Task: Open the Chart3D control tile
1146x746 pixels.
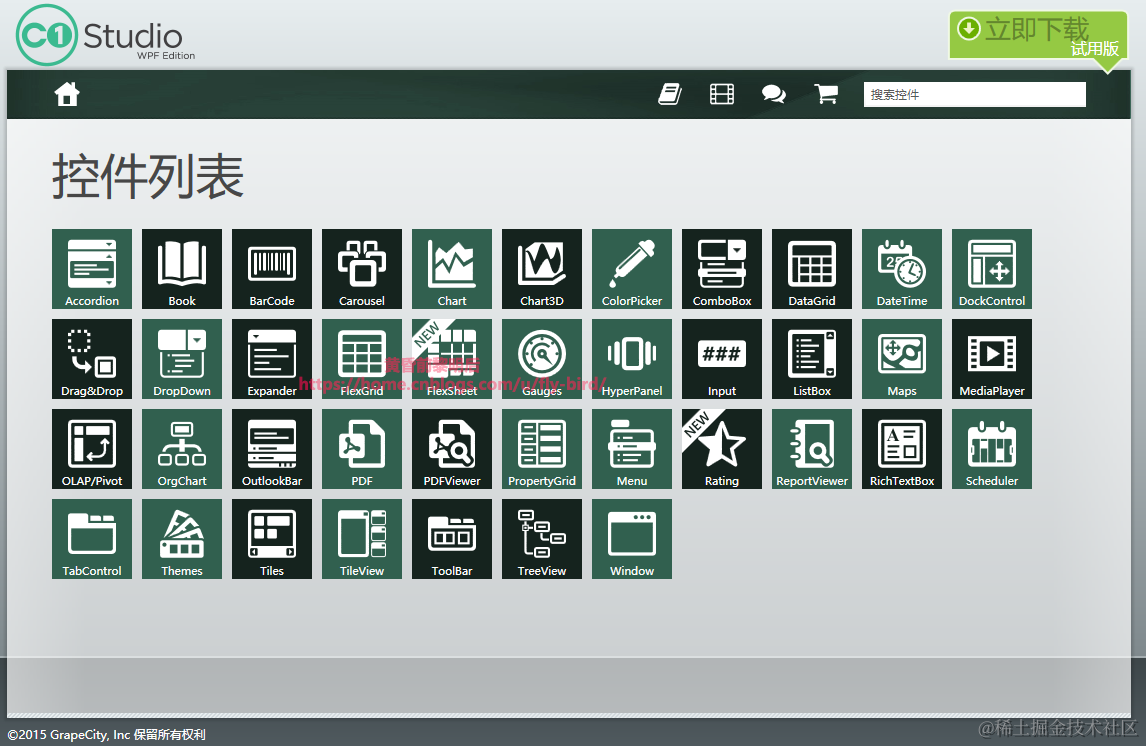Action: click(x=542, y=269)
